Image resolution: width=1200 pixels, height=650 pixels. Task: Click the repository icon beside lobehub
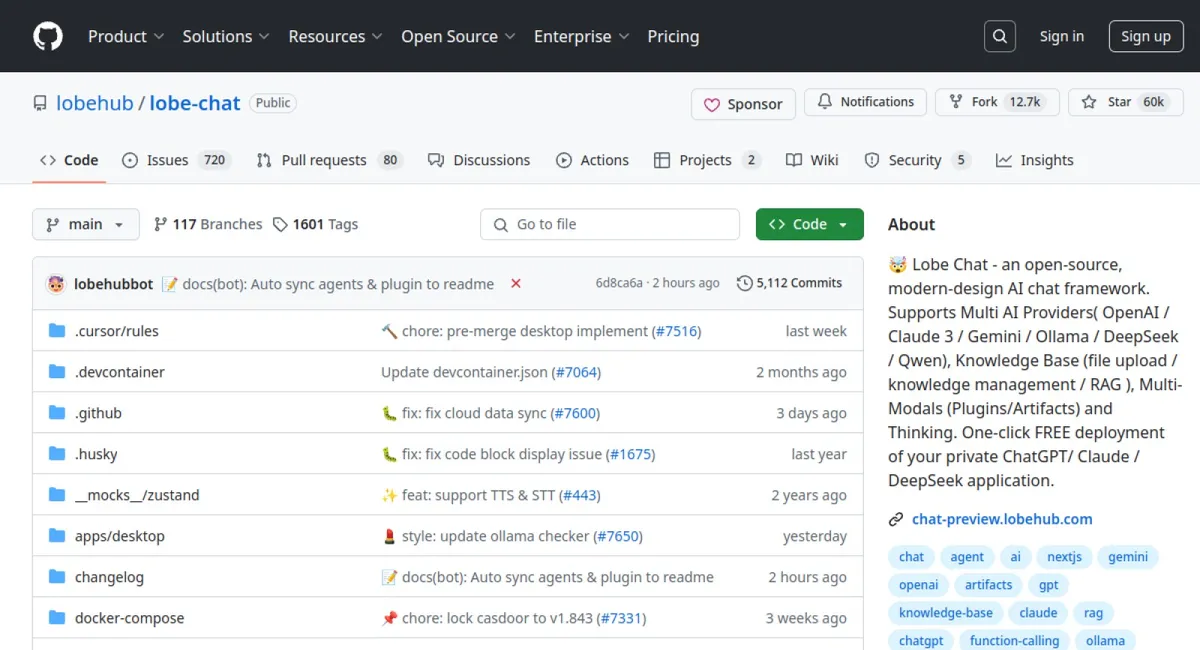coord(40,103)
